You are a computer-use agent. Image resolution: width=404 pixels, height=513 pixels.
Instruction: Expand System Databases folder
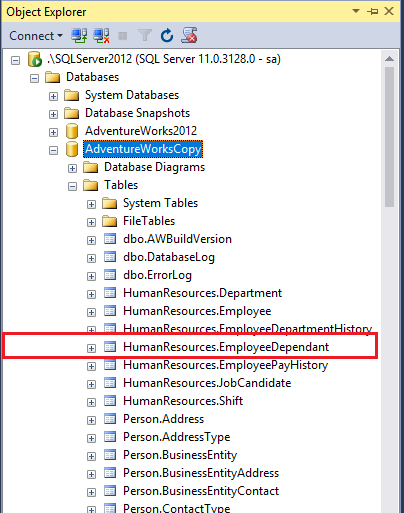(53, 96)
